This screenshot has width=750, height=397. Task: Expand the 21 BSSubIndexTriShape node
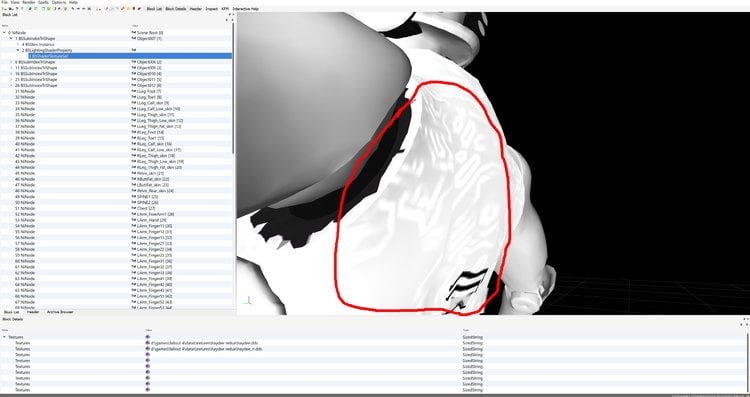[x=11, y=79]
